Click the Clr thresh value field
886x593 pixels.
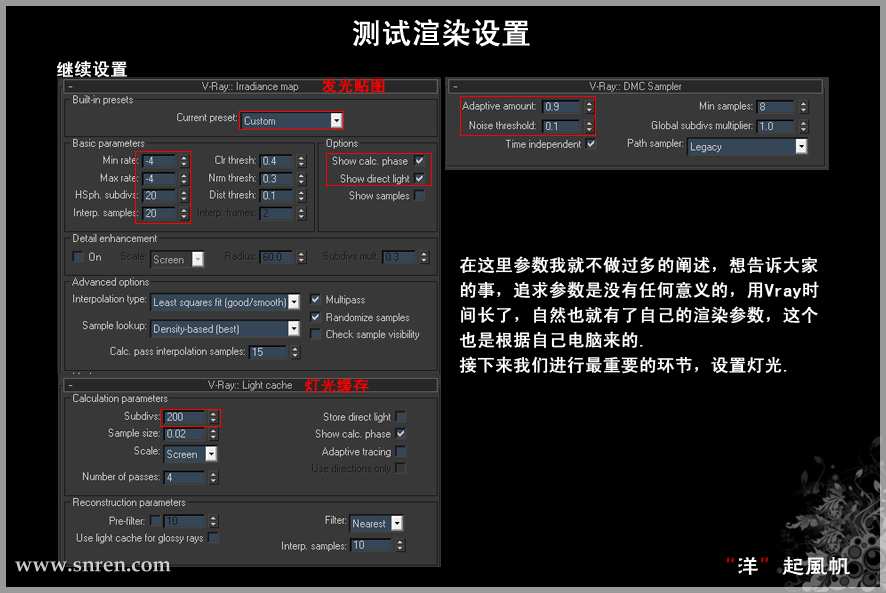click(277, 161)
